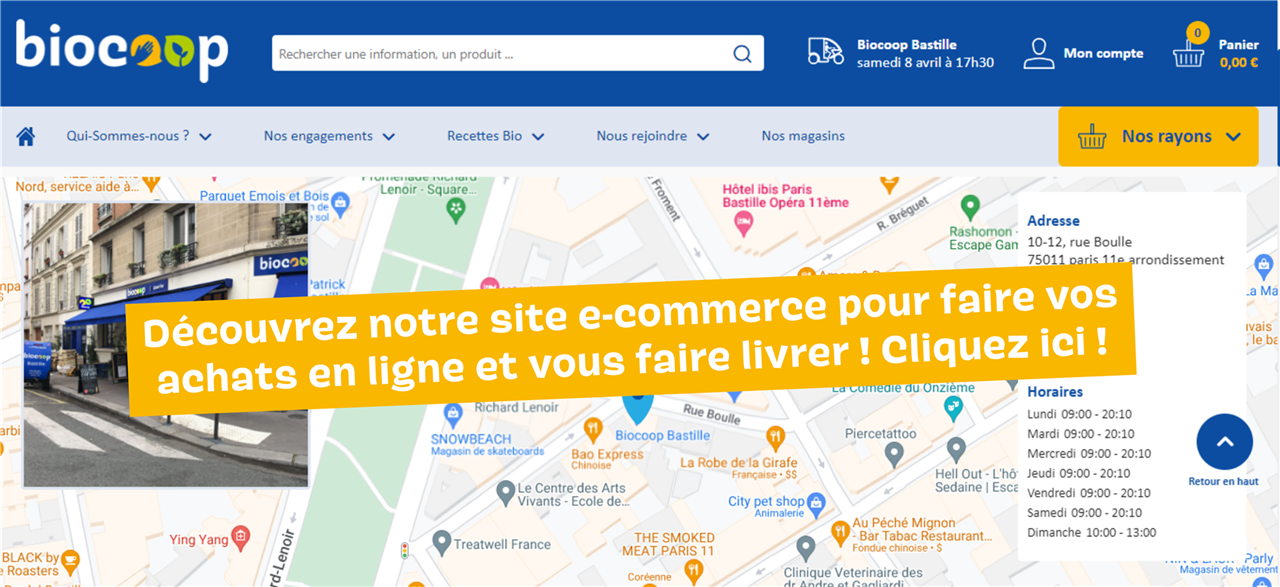Viewport: 1280px width, 587px height.
Task: Click the Piercetattoo map marker
Action: coord(894,453)
